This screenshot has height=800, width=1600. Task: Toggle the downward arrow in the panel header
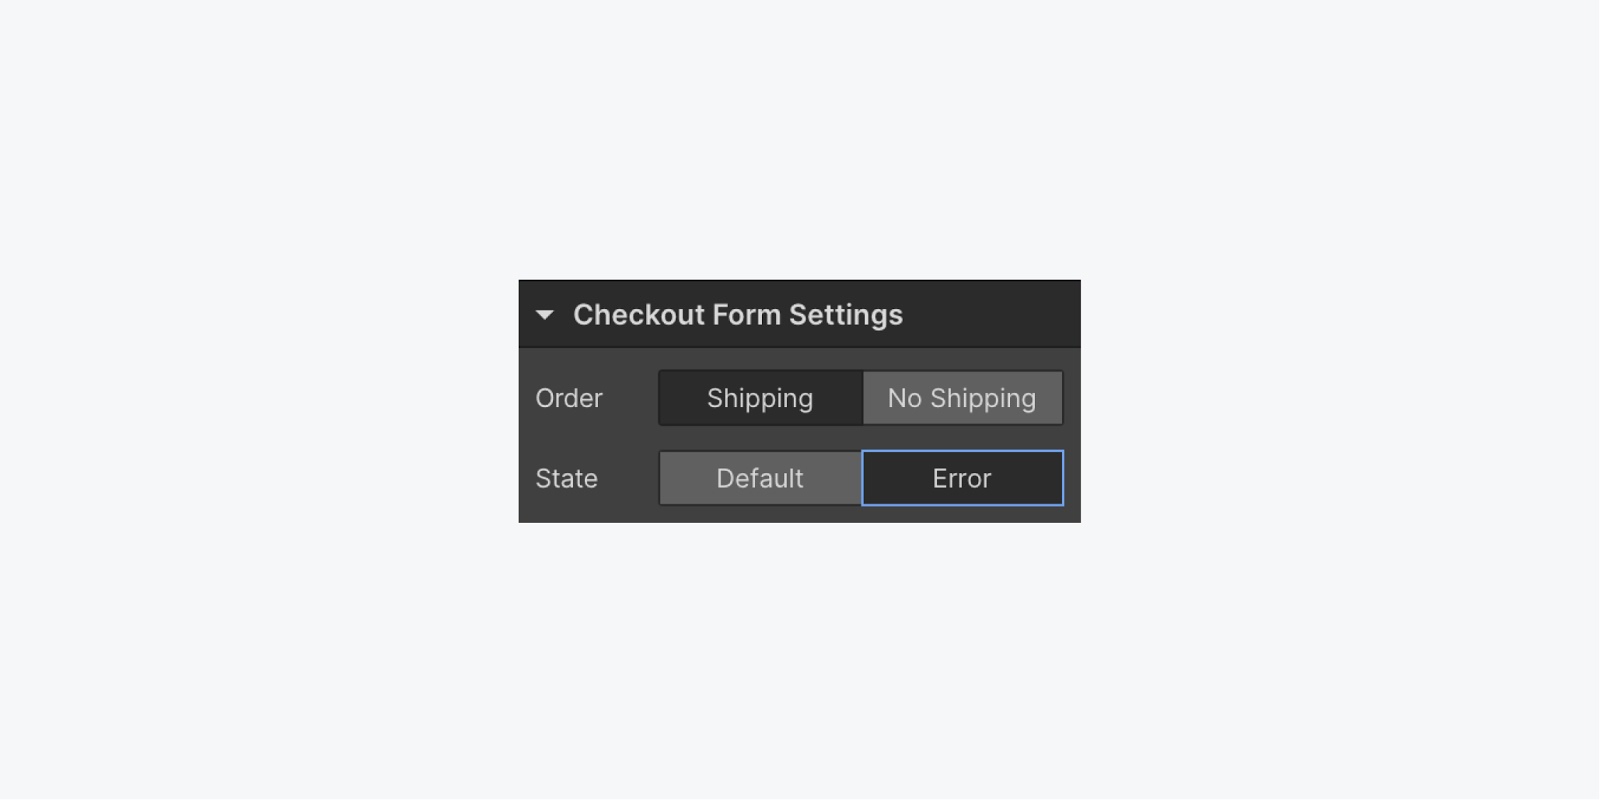click(x=545, y=315)
